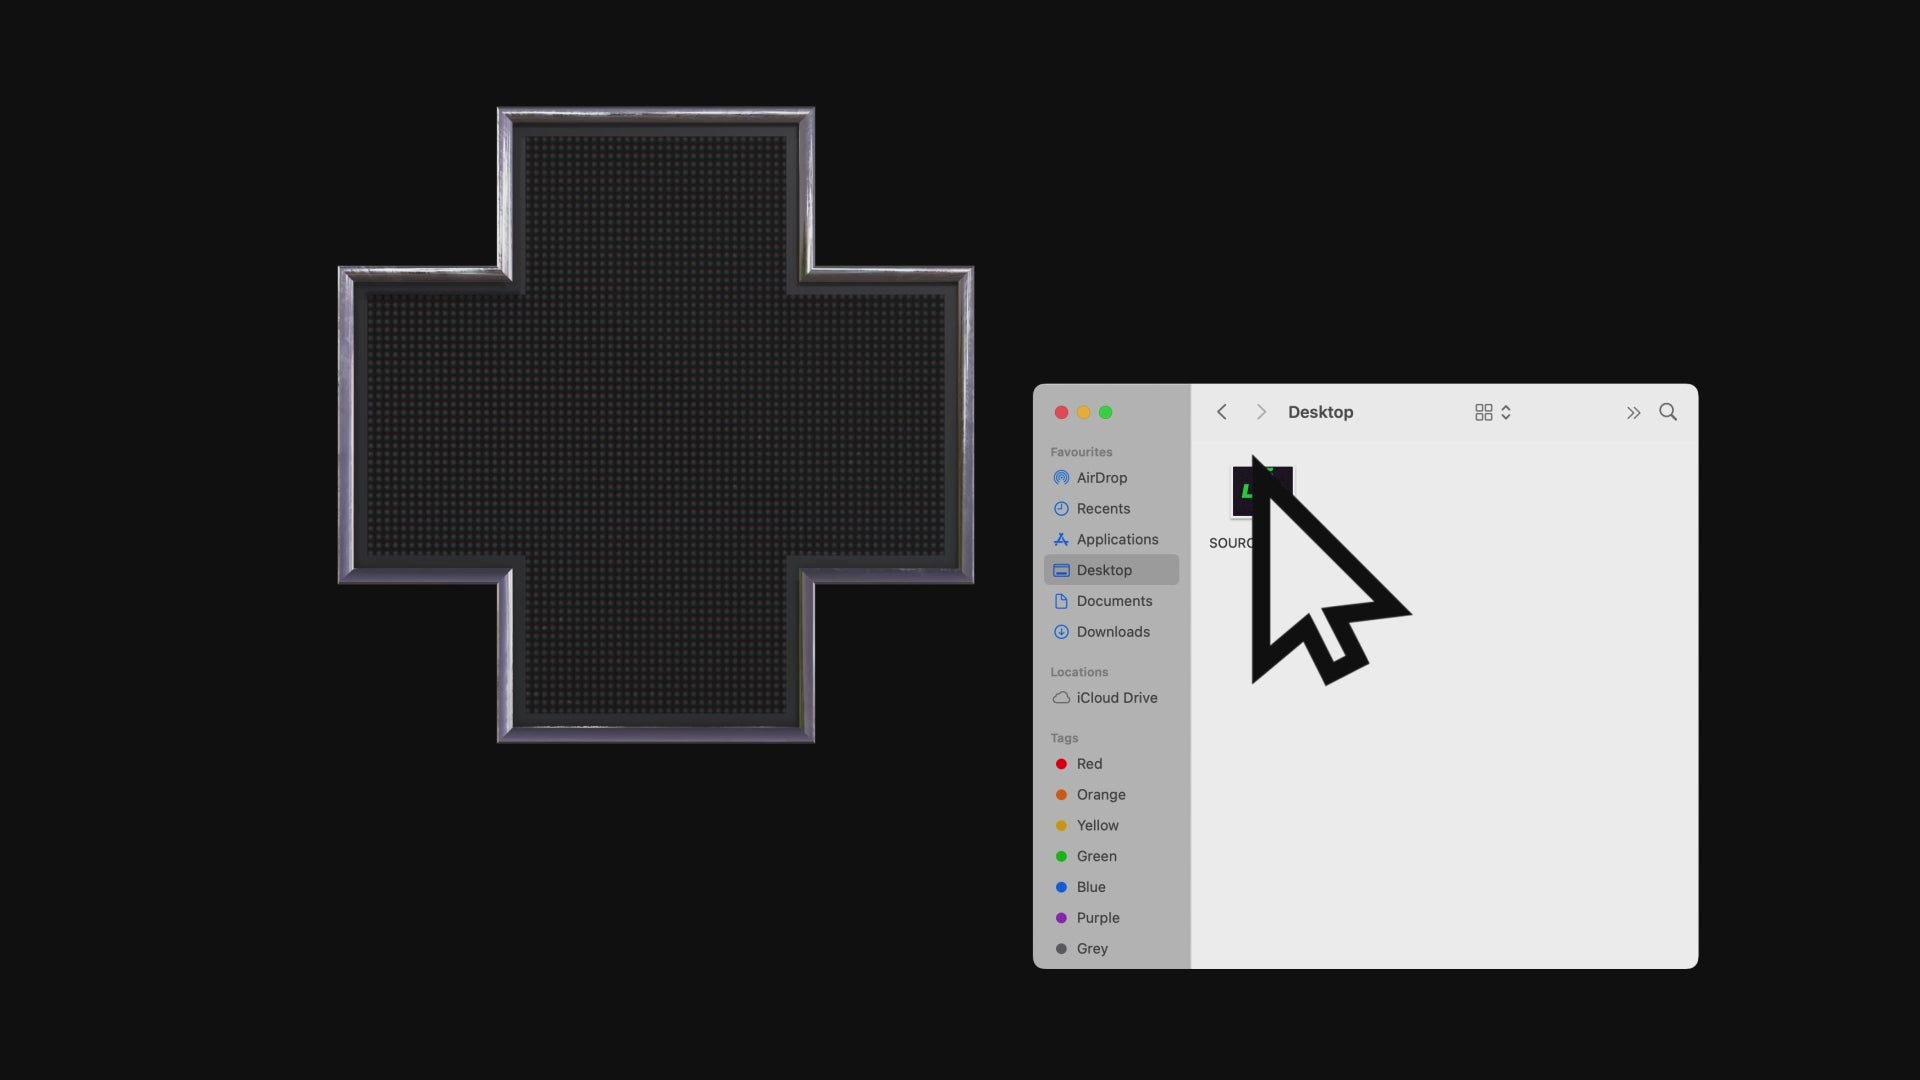The width and height of the screenshot is (1920, 1080).
Task: Go back with the left chevron
Action: pos(1222,412)
